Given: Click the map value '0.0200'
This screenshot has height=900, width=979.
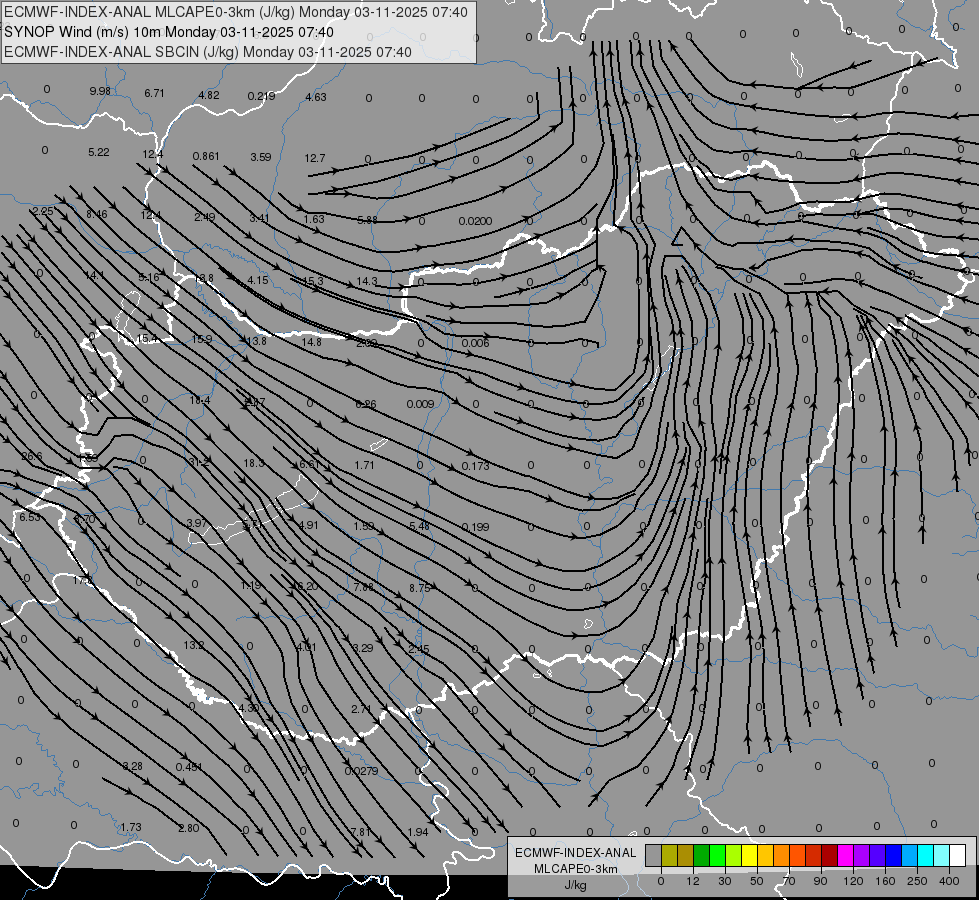Looking at the screenshot, I should click(x=475, y=221).
